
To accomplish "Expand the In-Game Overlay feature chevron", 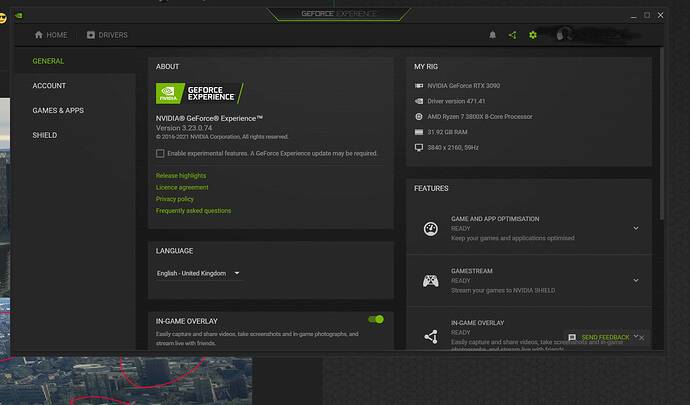I will tap(636, 335).
